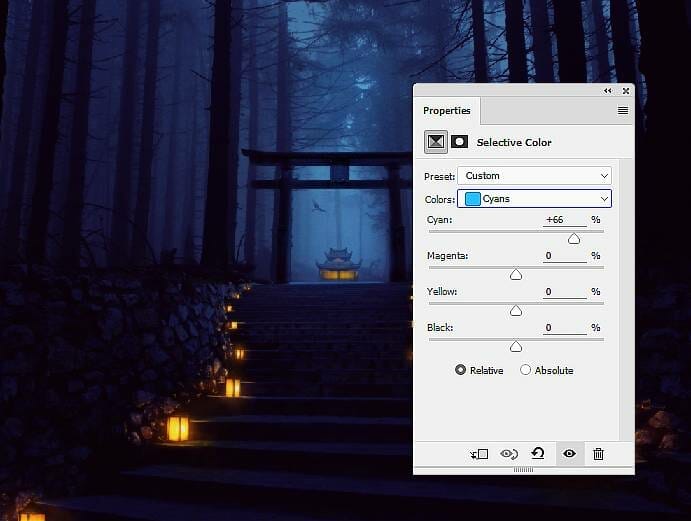This screenshot has height=521, width=691.
Task: Click the Cyan slider handle
Action: 574,239
